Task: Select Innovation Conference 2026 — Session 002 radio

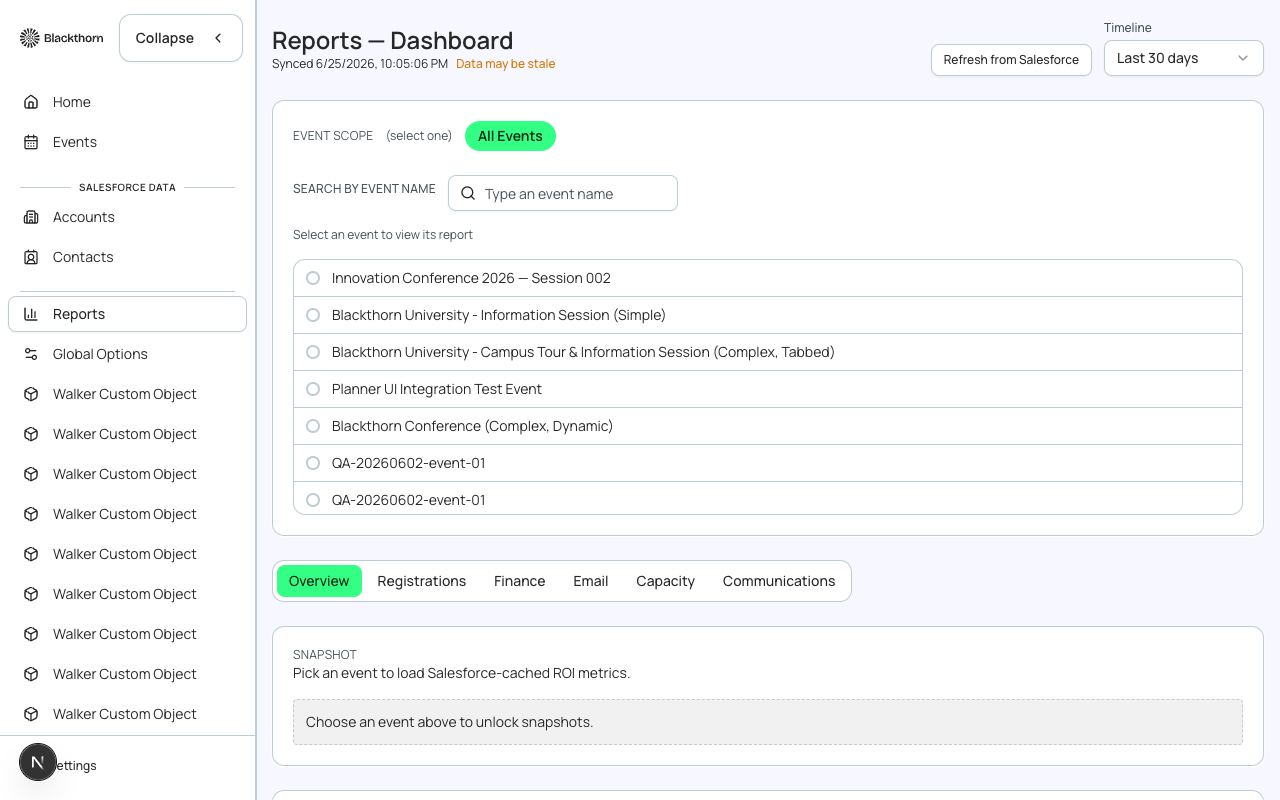Action: coord(313,278)
